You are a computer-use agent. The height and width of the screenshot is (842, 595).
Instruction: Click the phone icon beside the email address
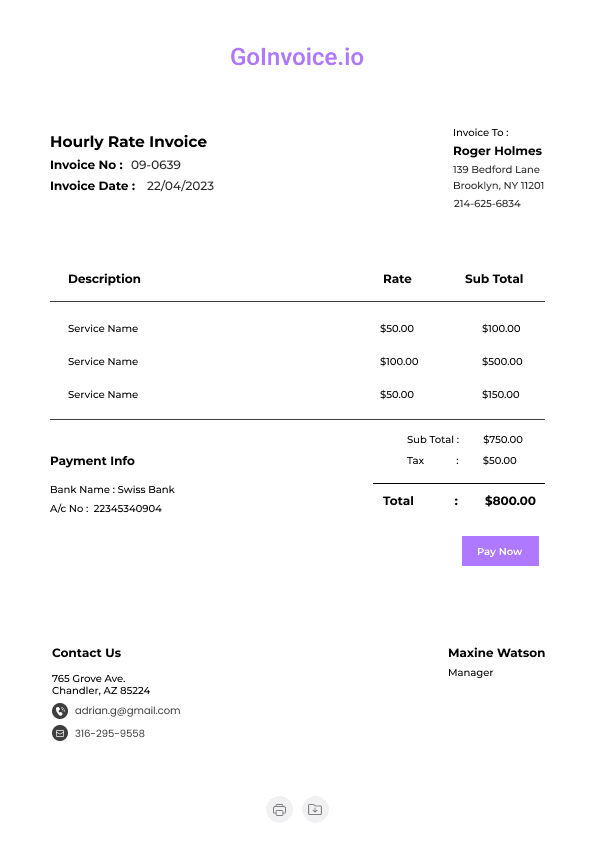coord(60,711)
